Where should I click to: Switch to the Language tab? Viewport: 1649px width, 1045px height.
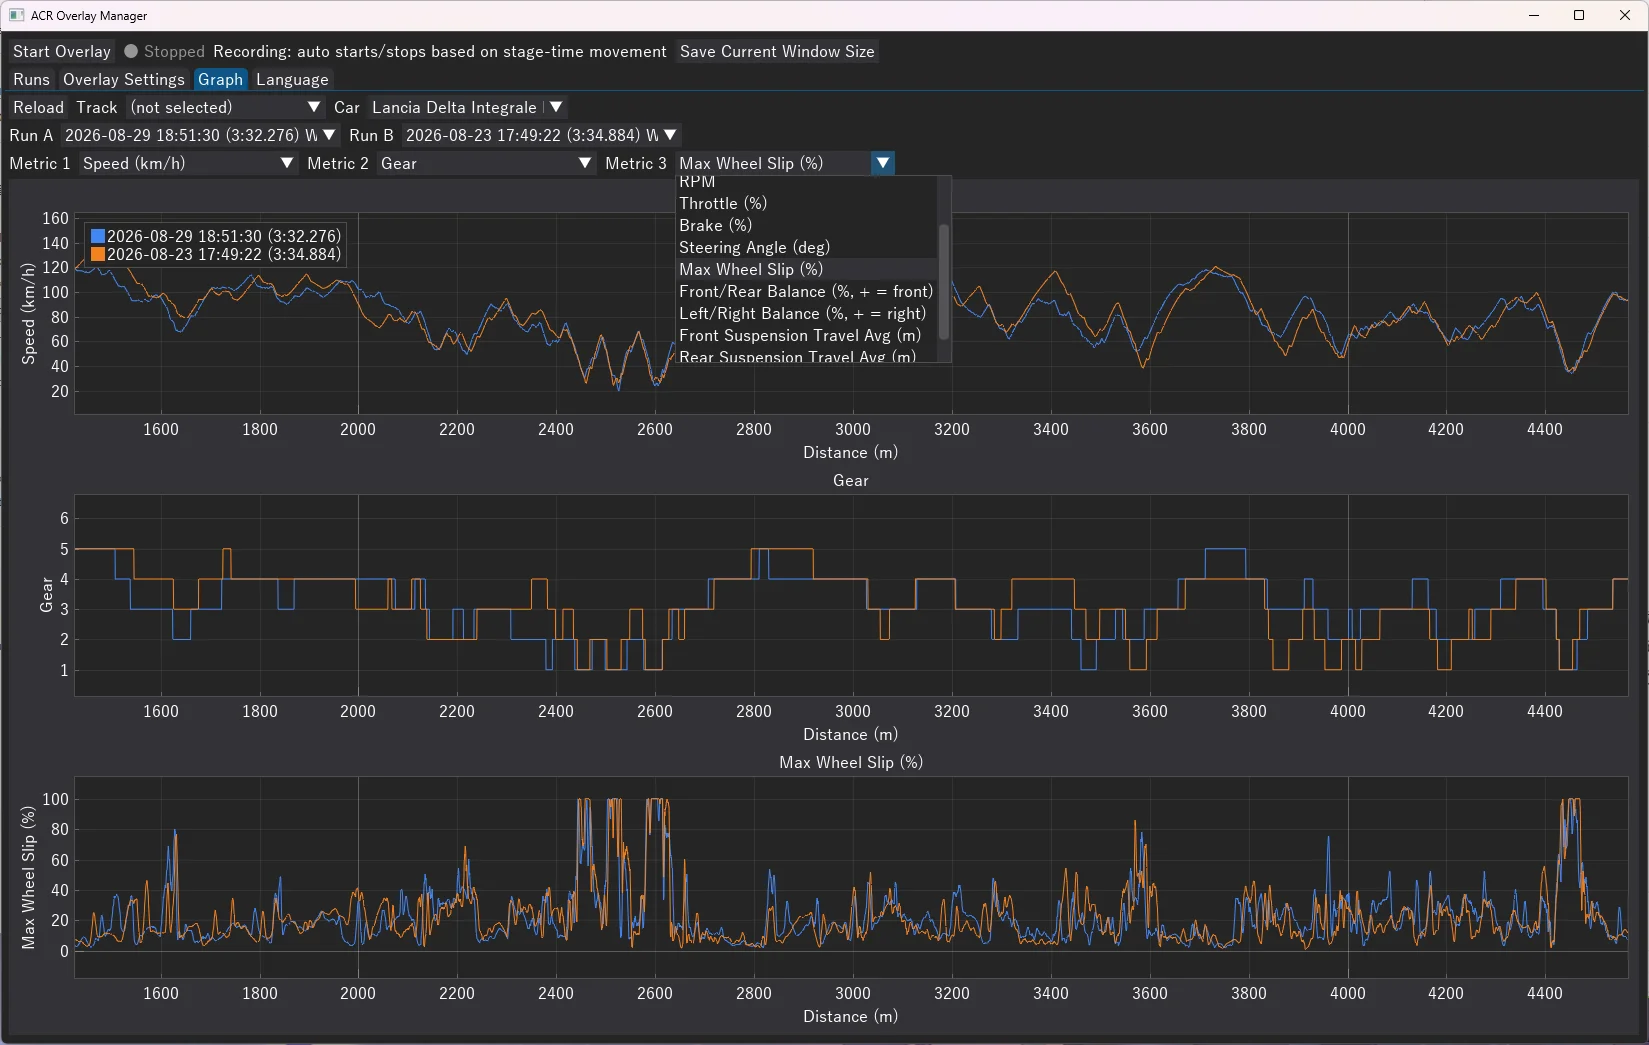coord(292,79)
